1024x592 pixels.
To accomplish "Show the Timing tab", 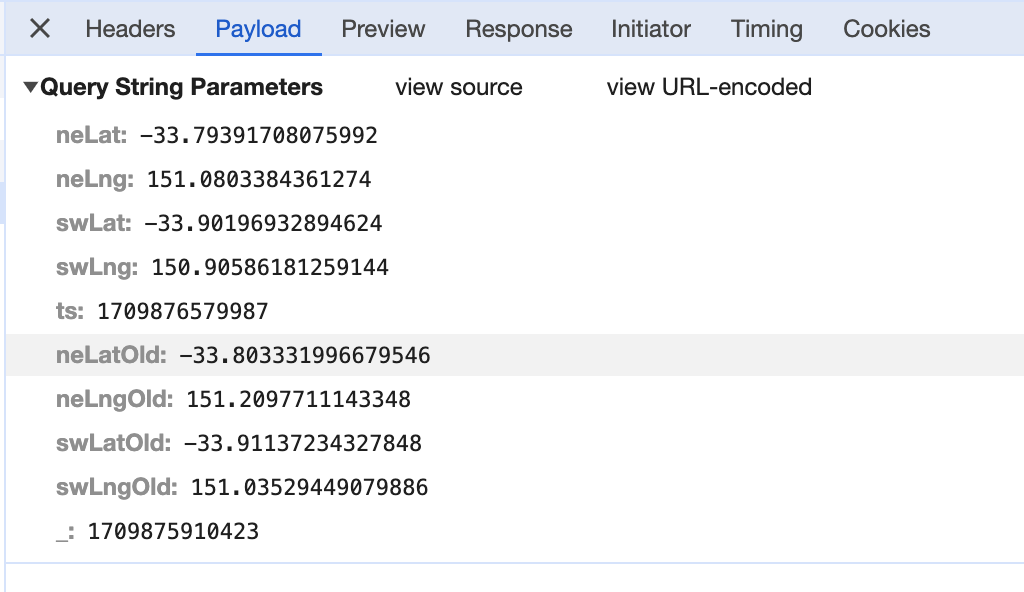I will (766, 29).
